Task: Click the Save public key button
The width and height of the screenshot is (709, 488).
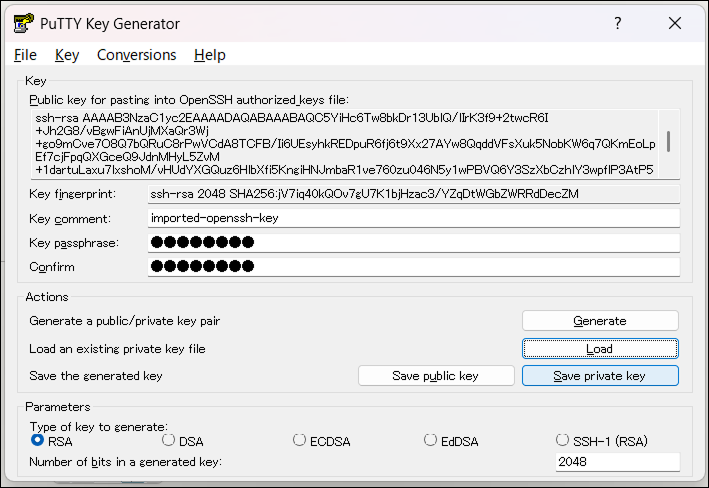Action: [x=436, y=376]
